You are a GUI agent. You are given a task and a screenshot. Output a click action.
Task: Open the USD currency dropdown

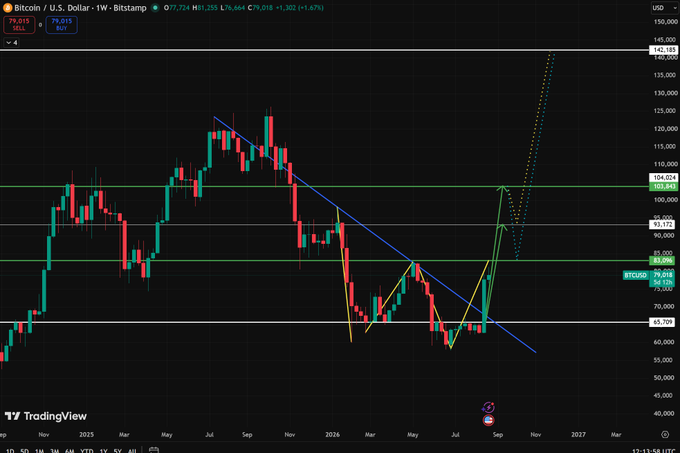point(664,8)
